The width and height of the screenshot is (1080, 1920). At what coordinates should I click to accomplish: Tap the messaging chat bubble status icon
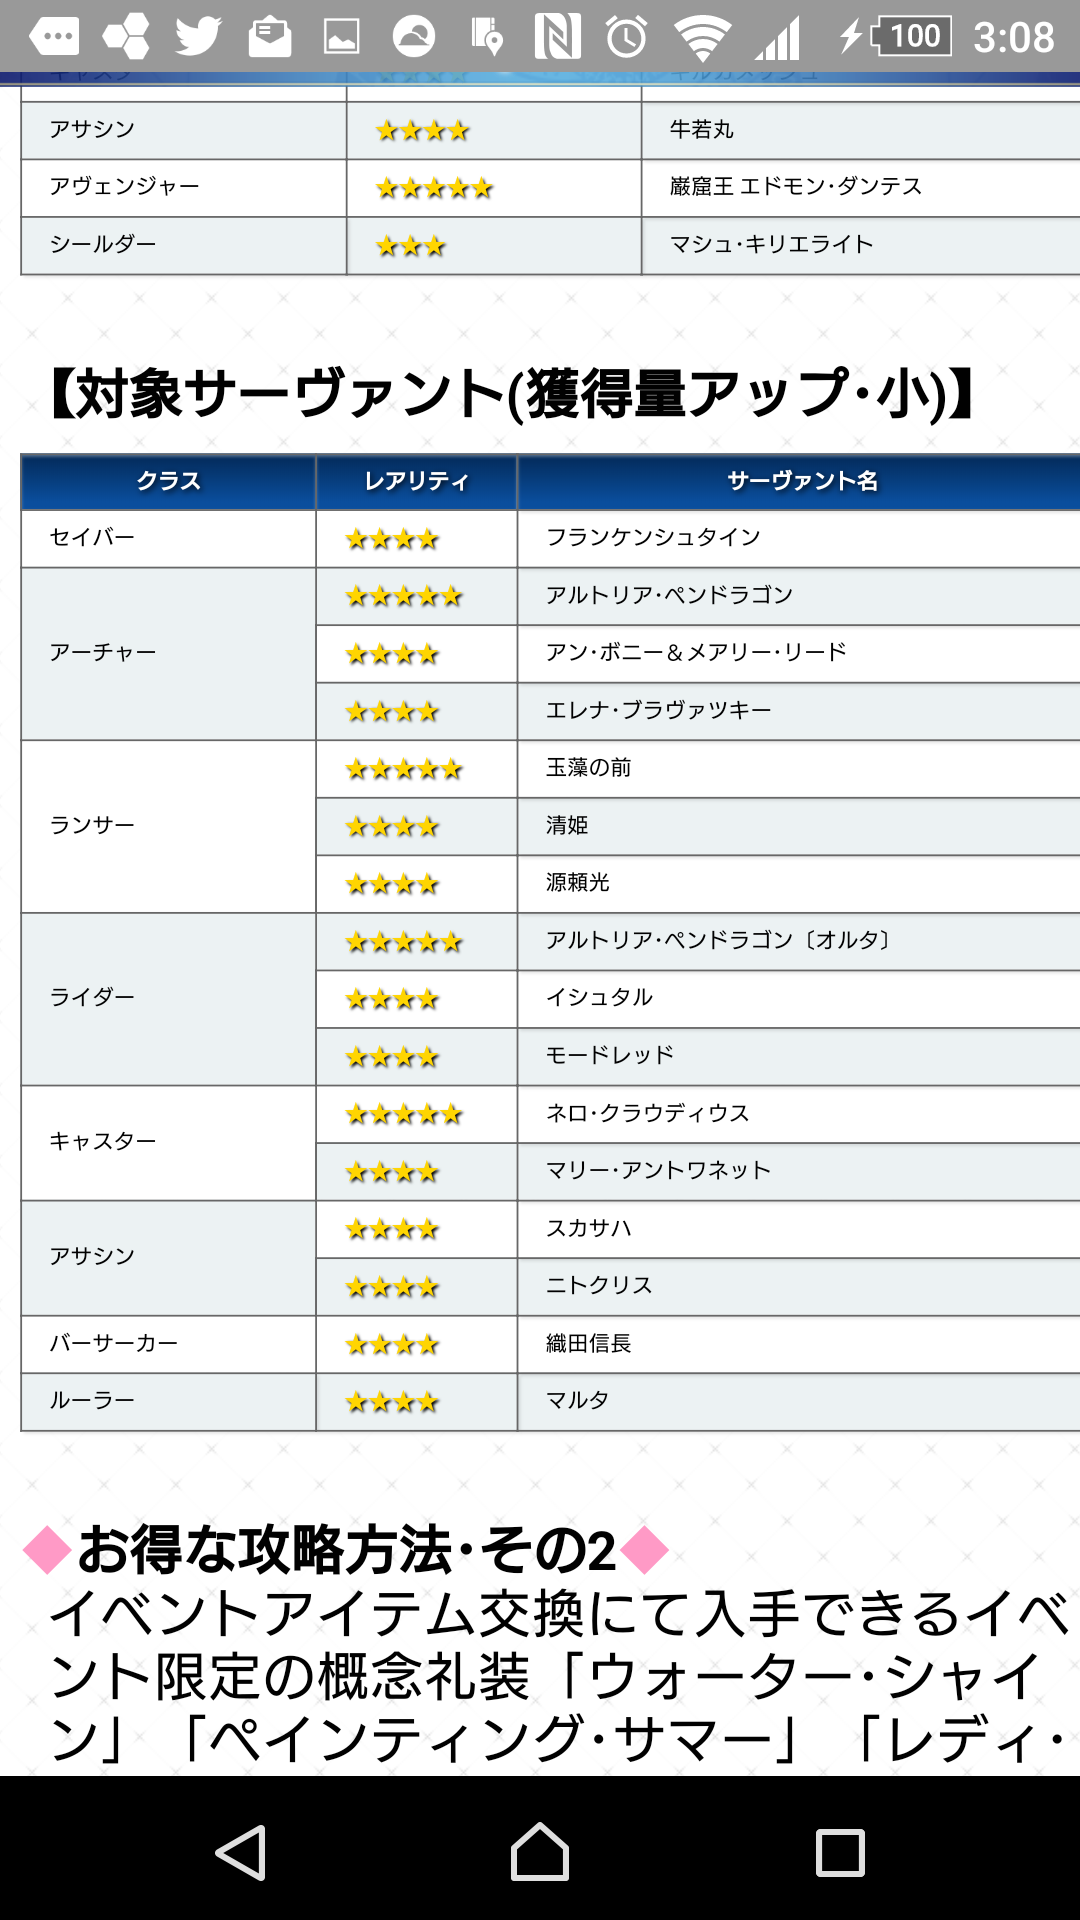54,38
